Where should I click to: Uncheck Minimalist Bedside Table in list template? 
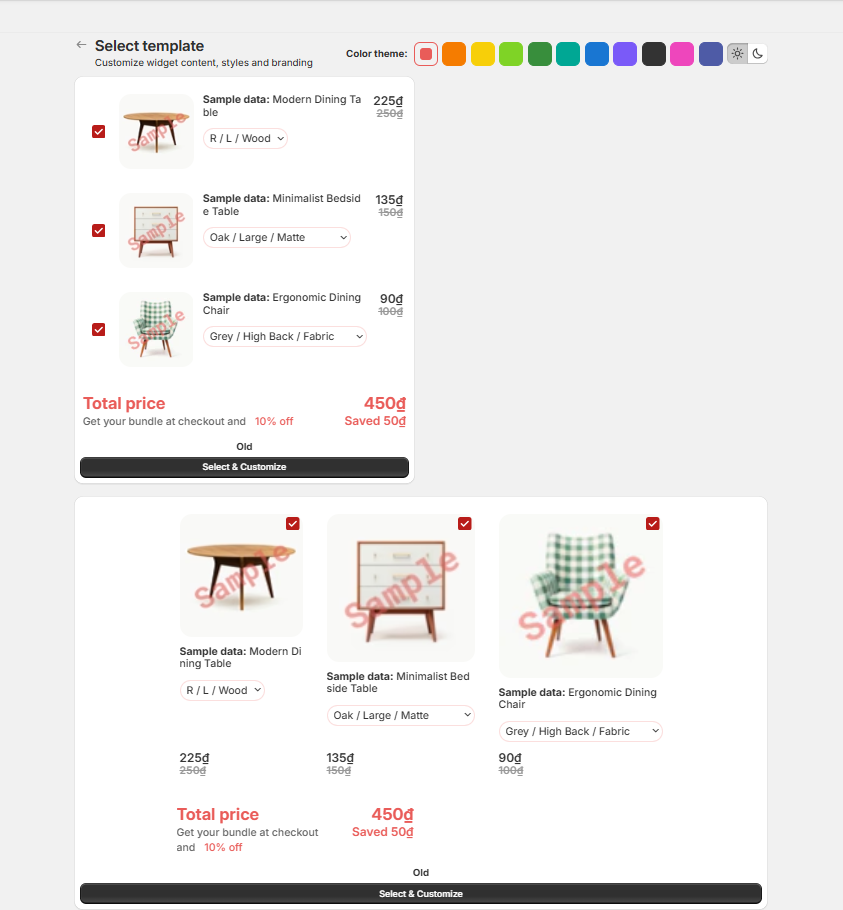pos(99,231)
